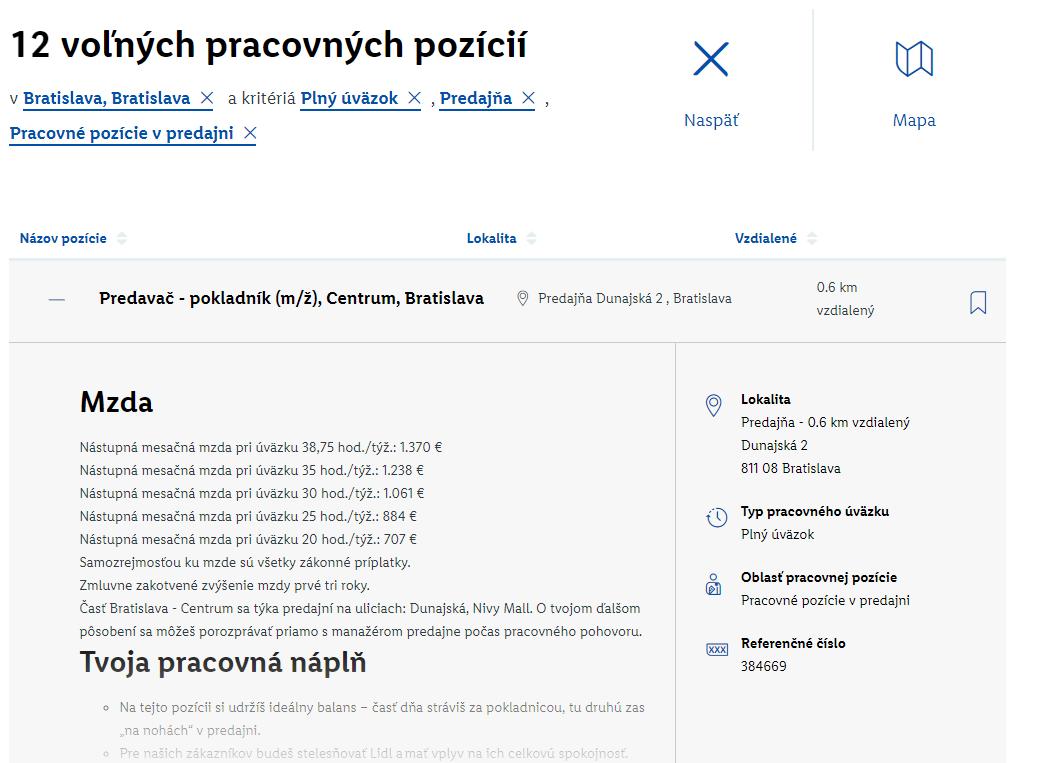Click the clock icon for Typ pracovného úväzku
This screenshot has height=763, width=1040.
coord(716,517)
